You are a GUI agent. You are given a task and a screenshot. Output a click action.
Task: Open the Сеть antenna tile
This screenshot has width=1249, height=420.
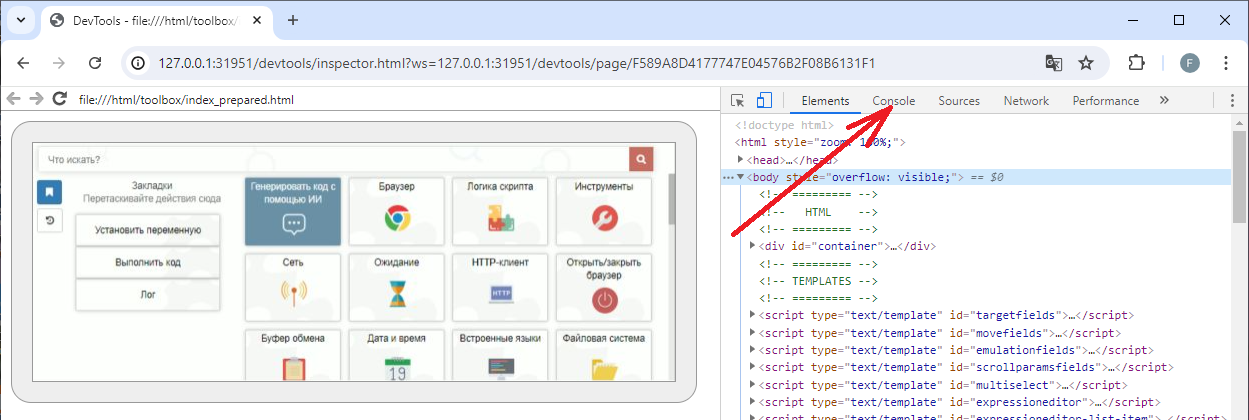293,285
